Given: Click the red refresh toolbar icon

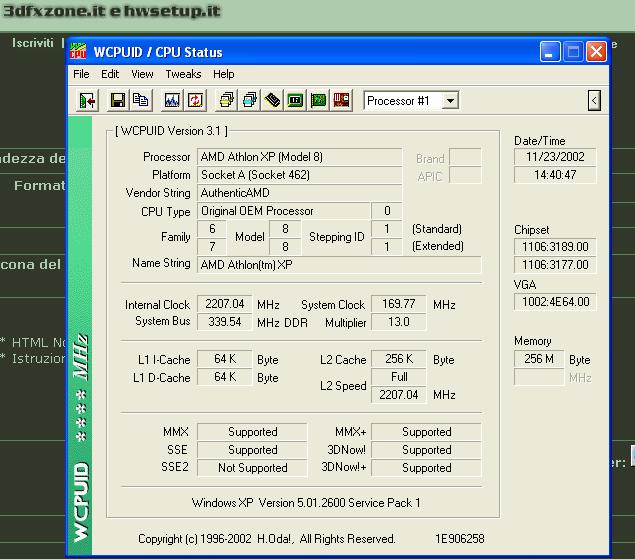Looking at the screenshot, I should pyautogui.click(x=195, y=100).
